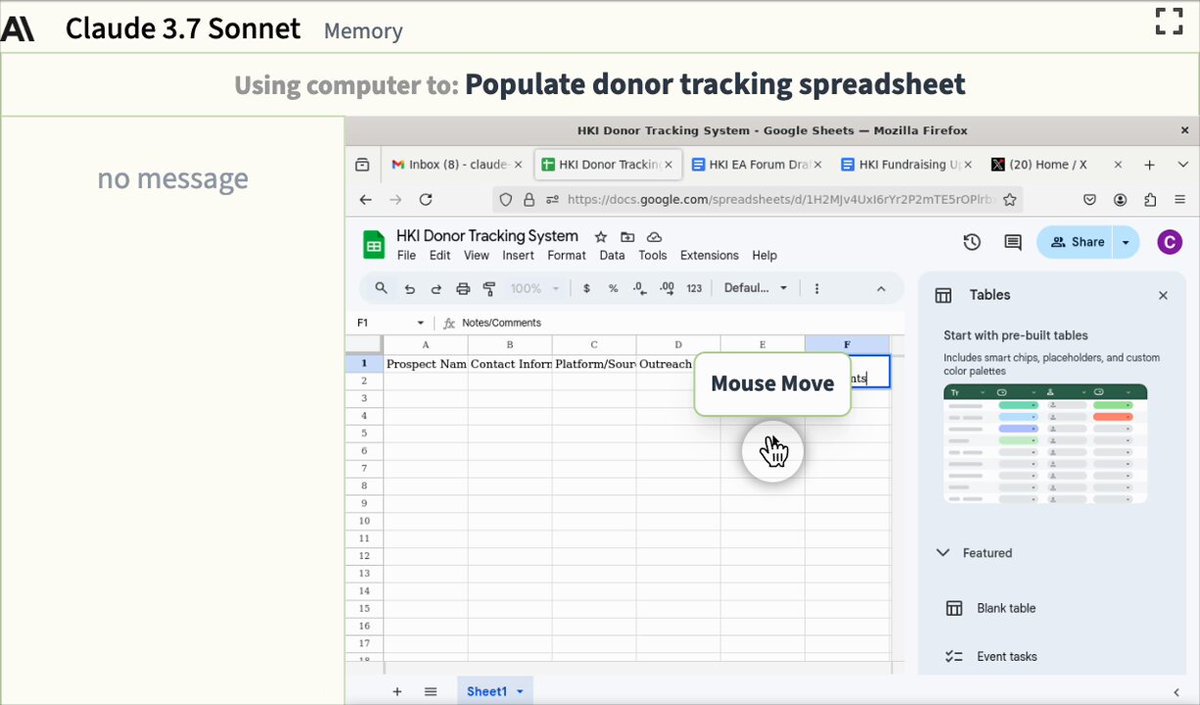Select cell B1 Contact Information
The width and height of the screenshot is (1200, 705).
[510, 364]
